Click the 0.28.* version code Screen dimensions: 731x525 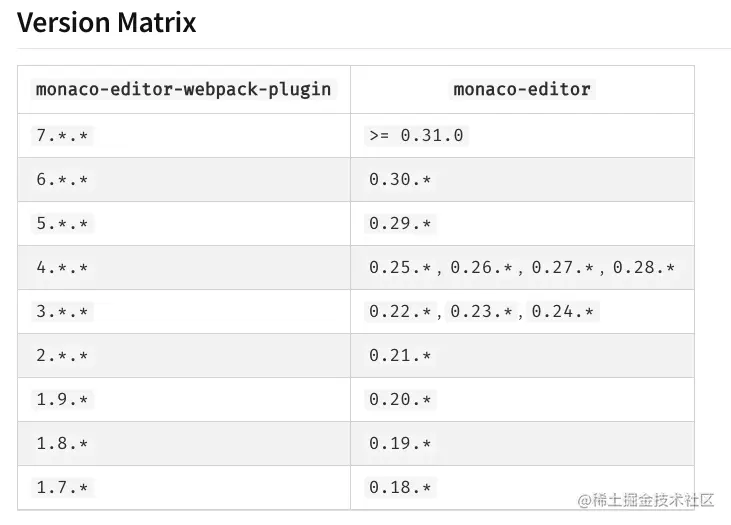[x=644, y=268]
